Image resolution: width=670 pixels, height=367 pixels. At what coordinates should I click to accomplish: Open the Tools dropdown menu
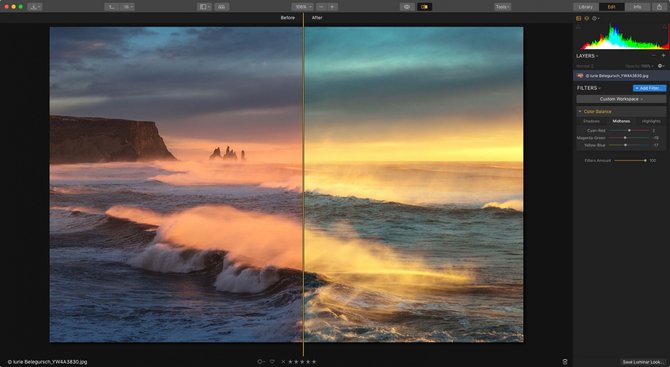pos(502,7)
